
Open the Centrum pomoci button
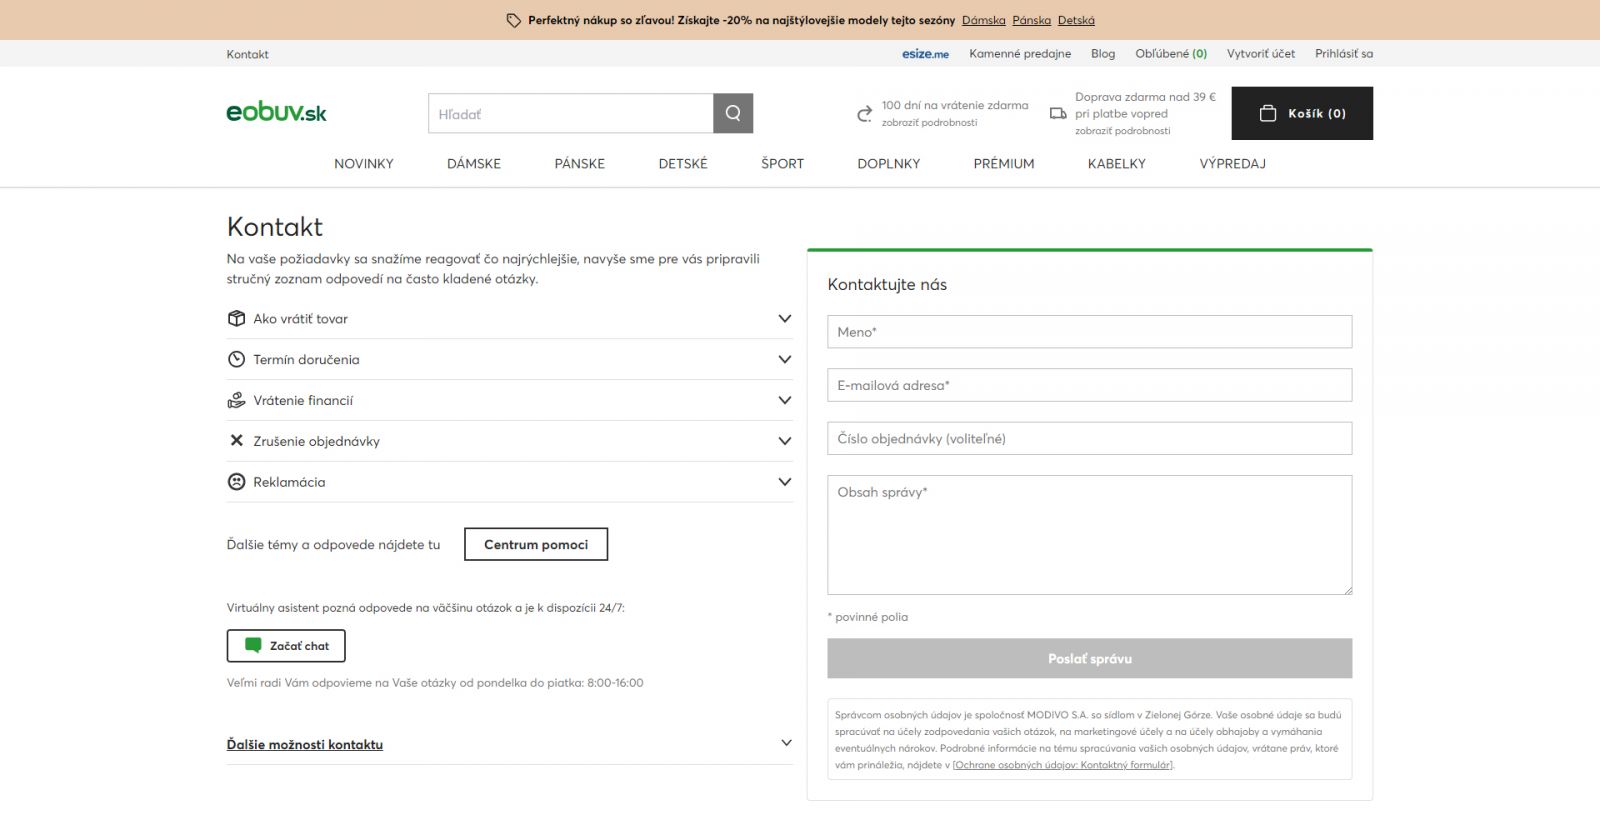[x=536, y=545]
